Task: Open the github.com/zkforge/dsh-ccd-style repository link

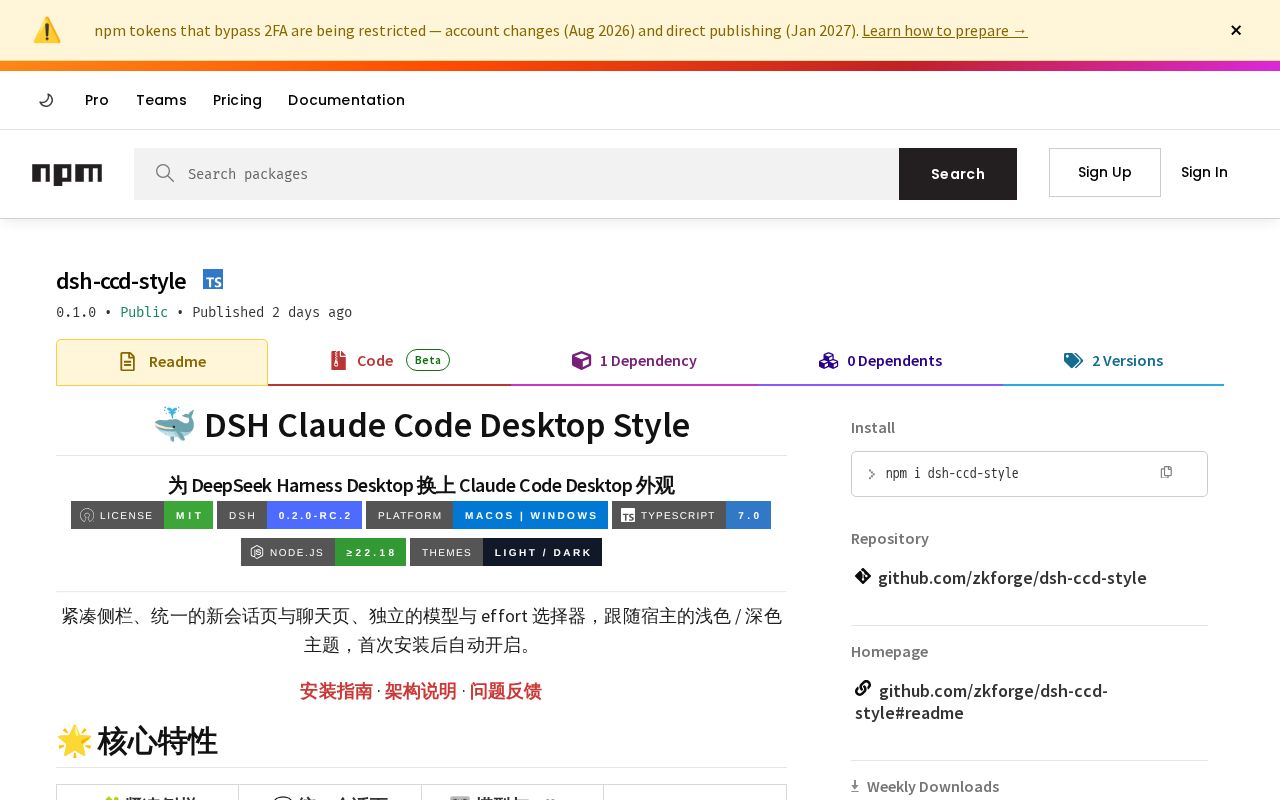Action: pyautogui.click(x=1012, y=577)
